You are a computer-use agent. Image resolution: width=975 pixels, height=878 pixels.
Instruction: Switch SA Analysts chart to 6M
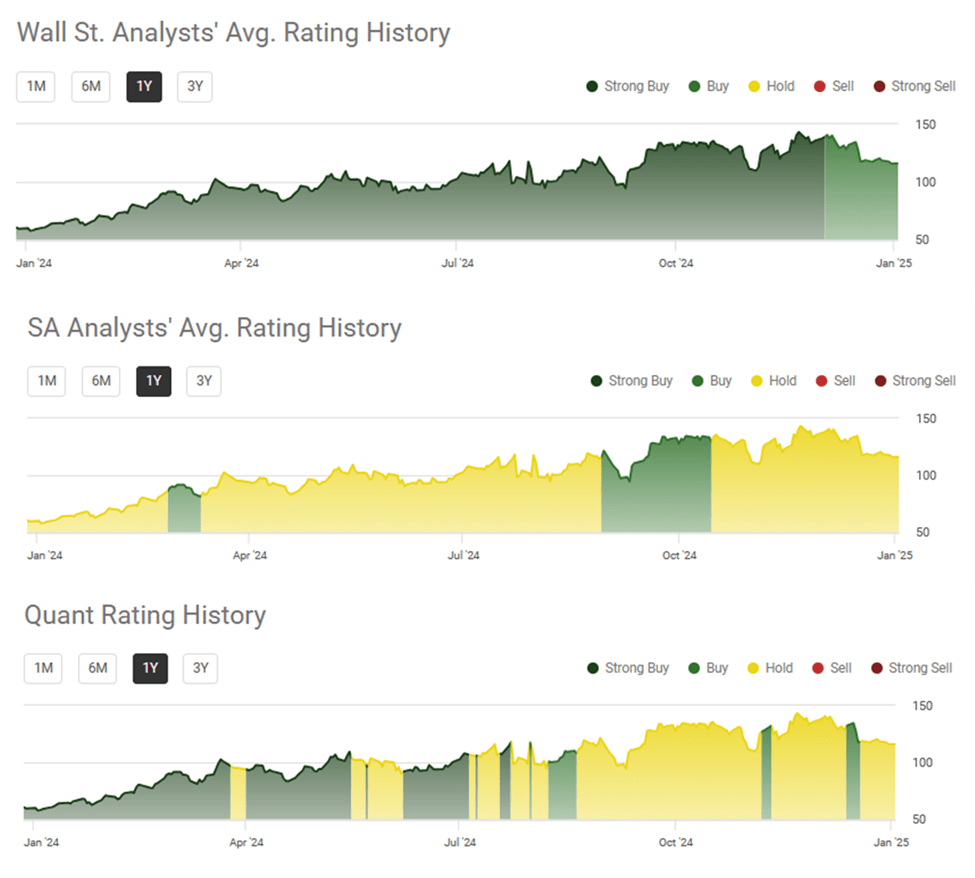(x=100, y=381)
